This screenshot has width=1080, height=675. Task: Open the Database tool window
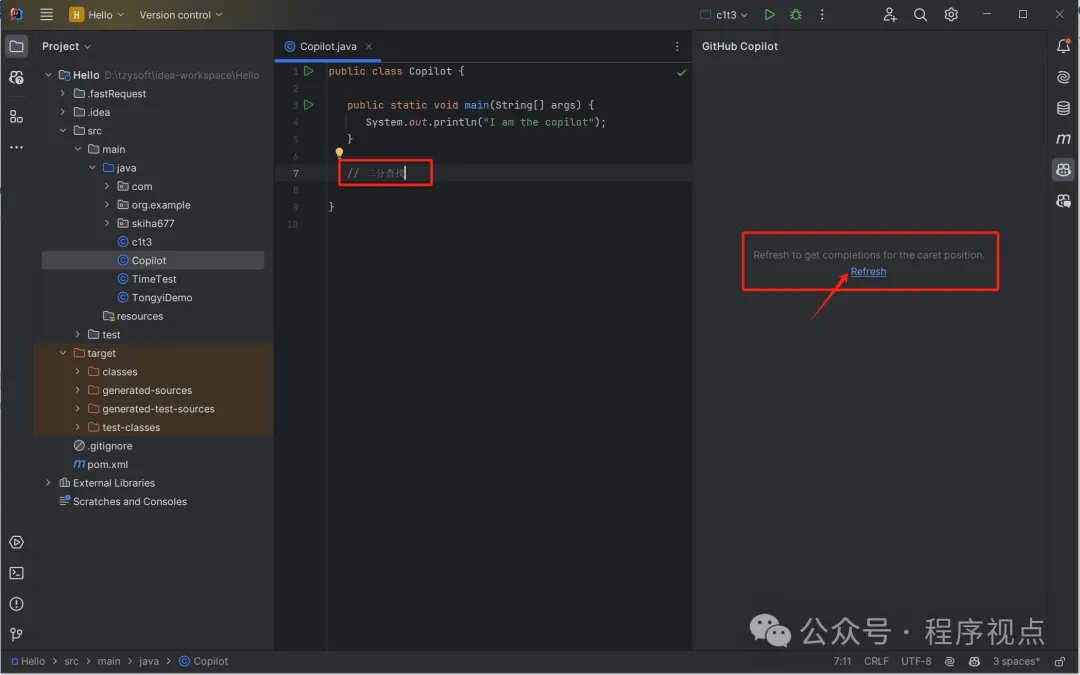[x=1063, y=108]
